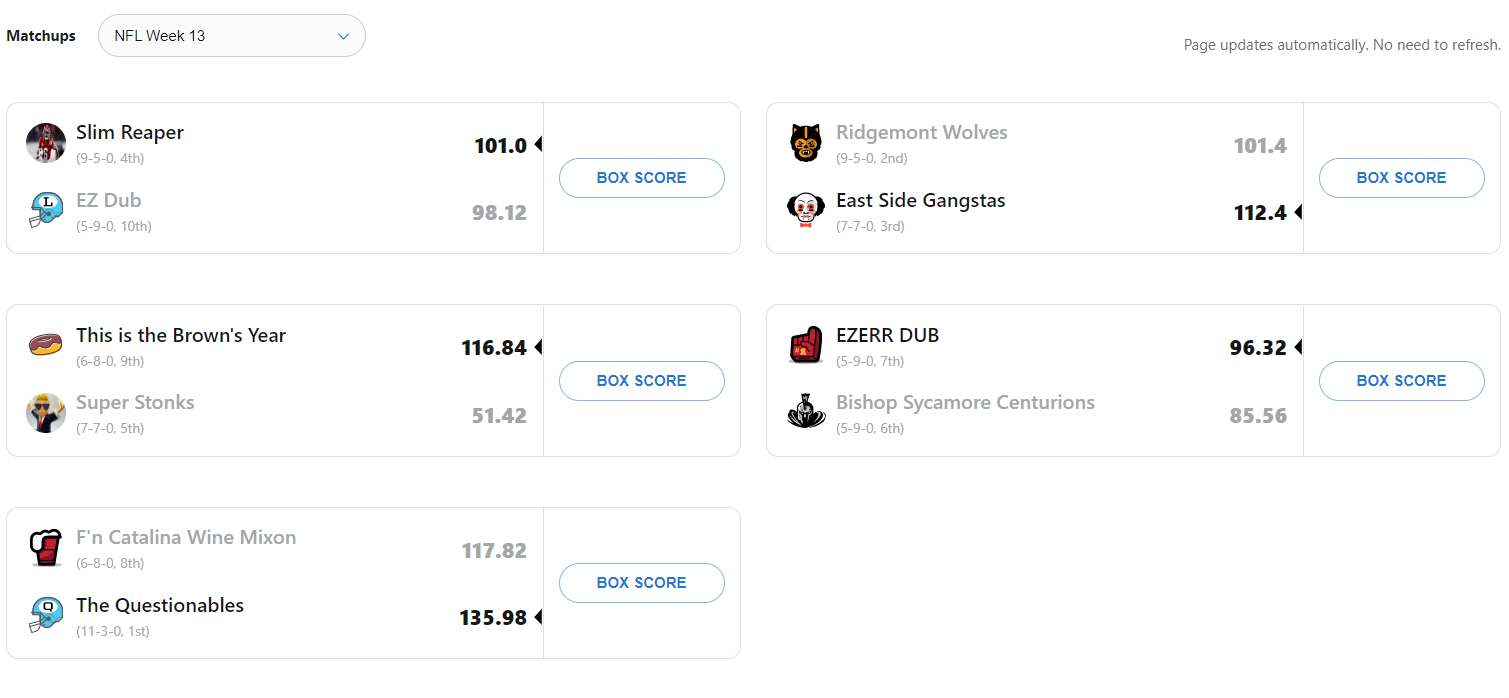Open box score for Slim Reaper matchup
The image size is (1509, 698).
tap(641, 178)
